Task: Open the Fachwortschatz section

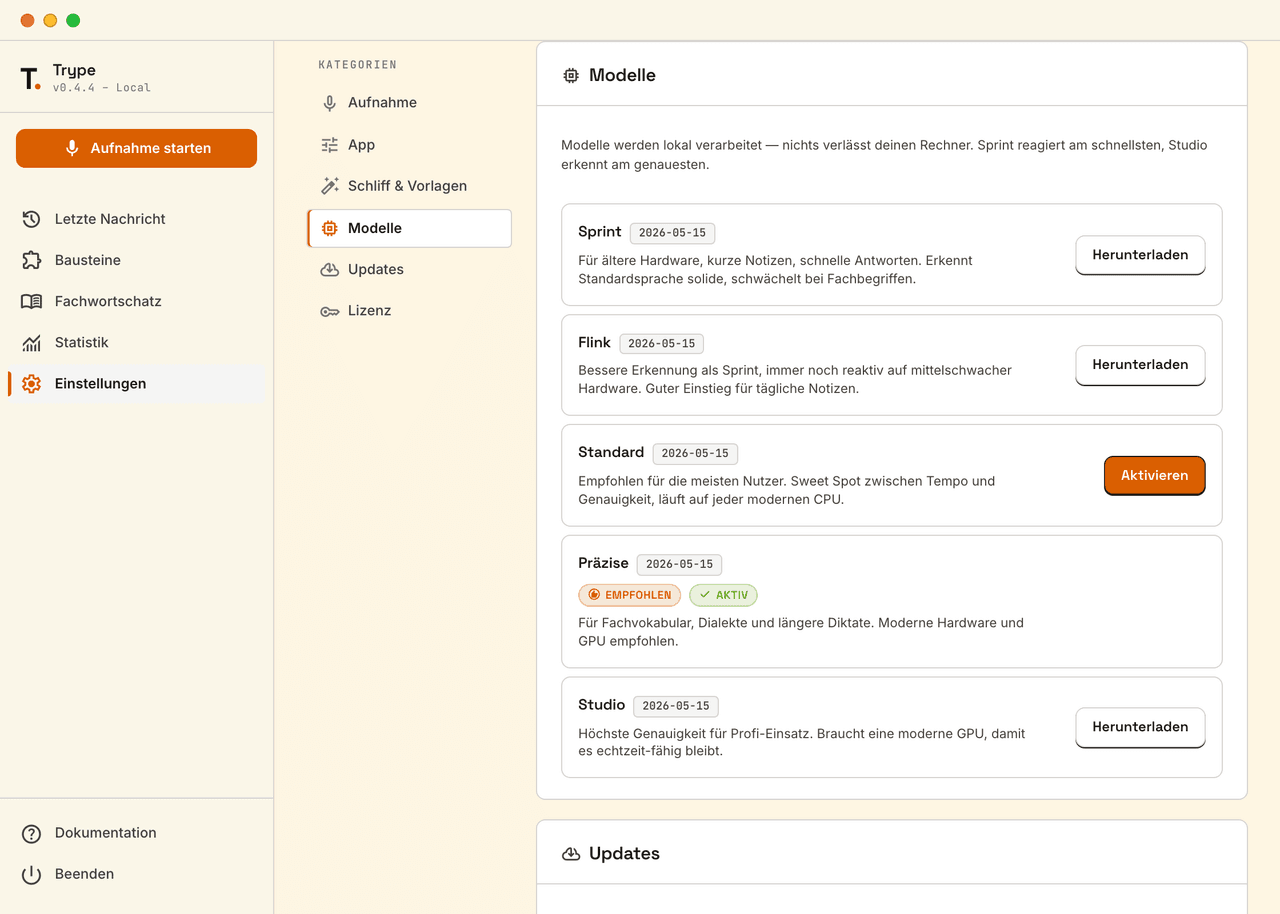Action: (137, 301)
